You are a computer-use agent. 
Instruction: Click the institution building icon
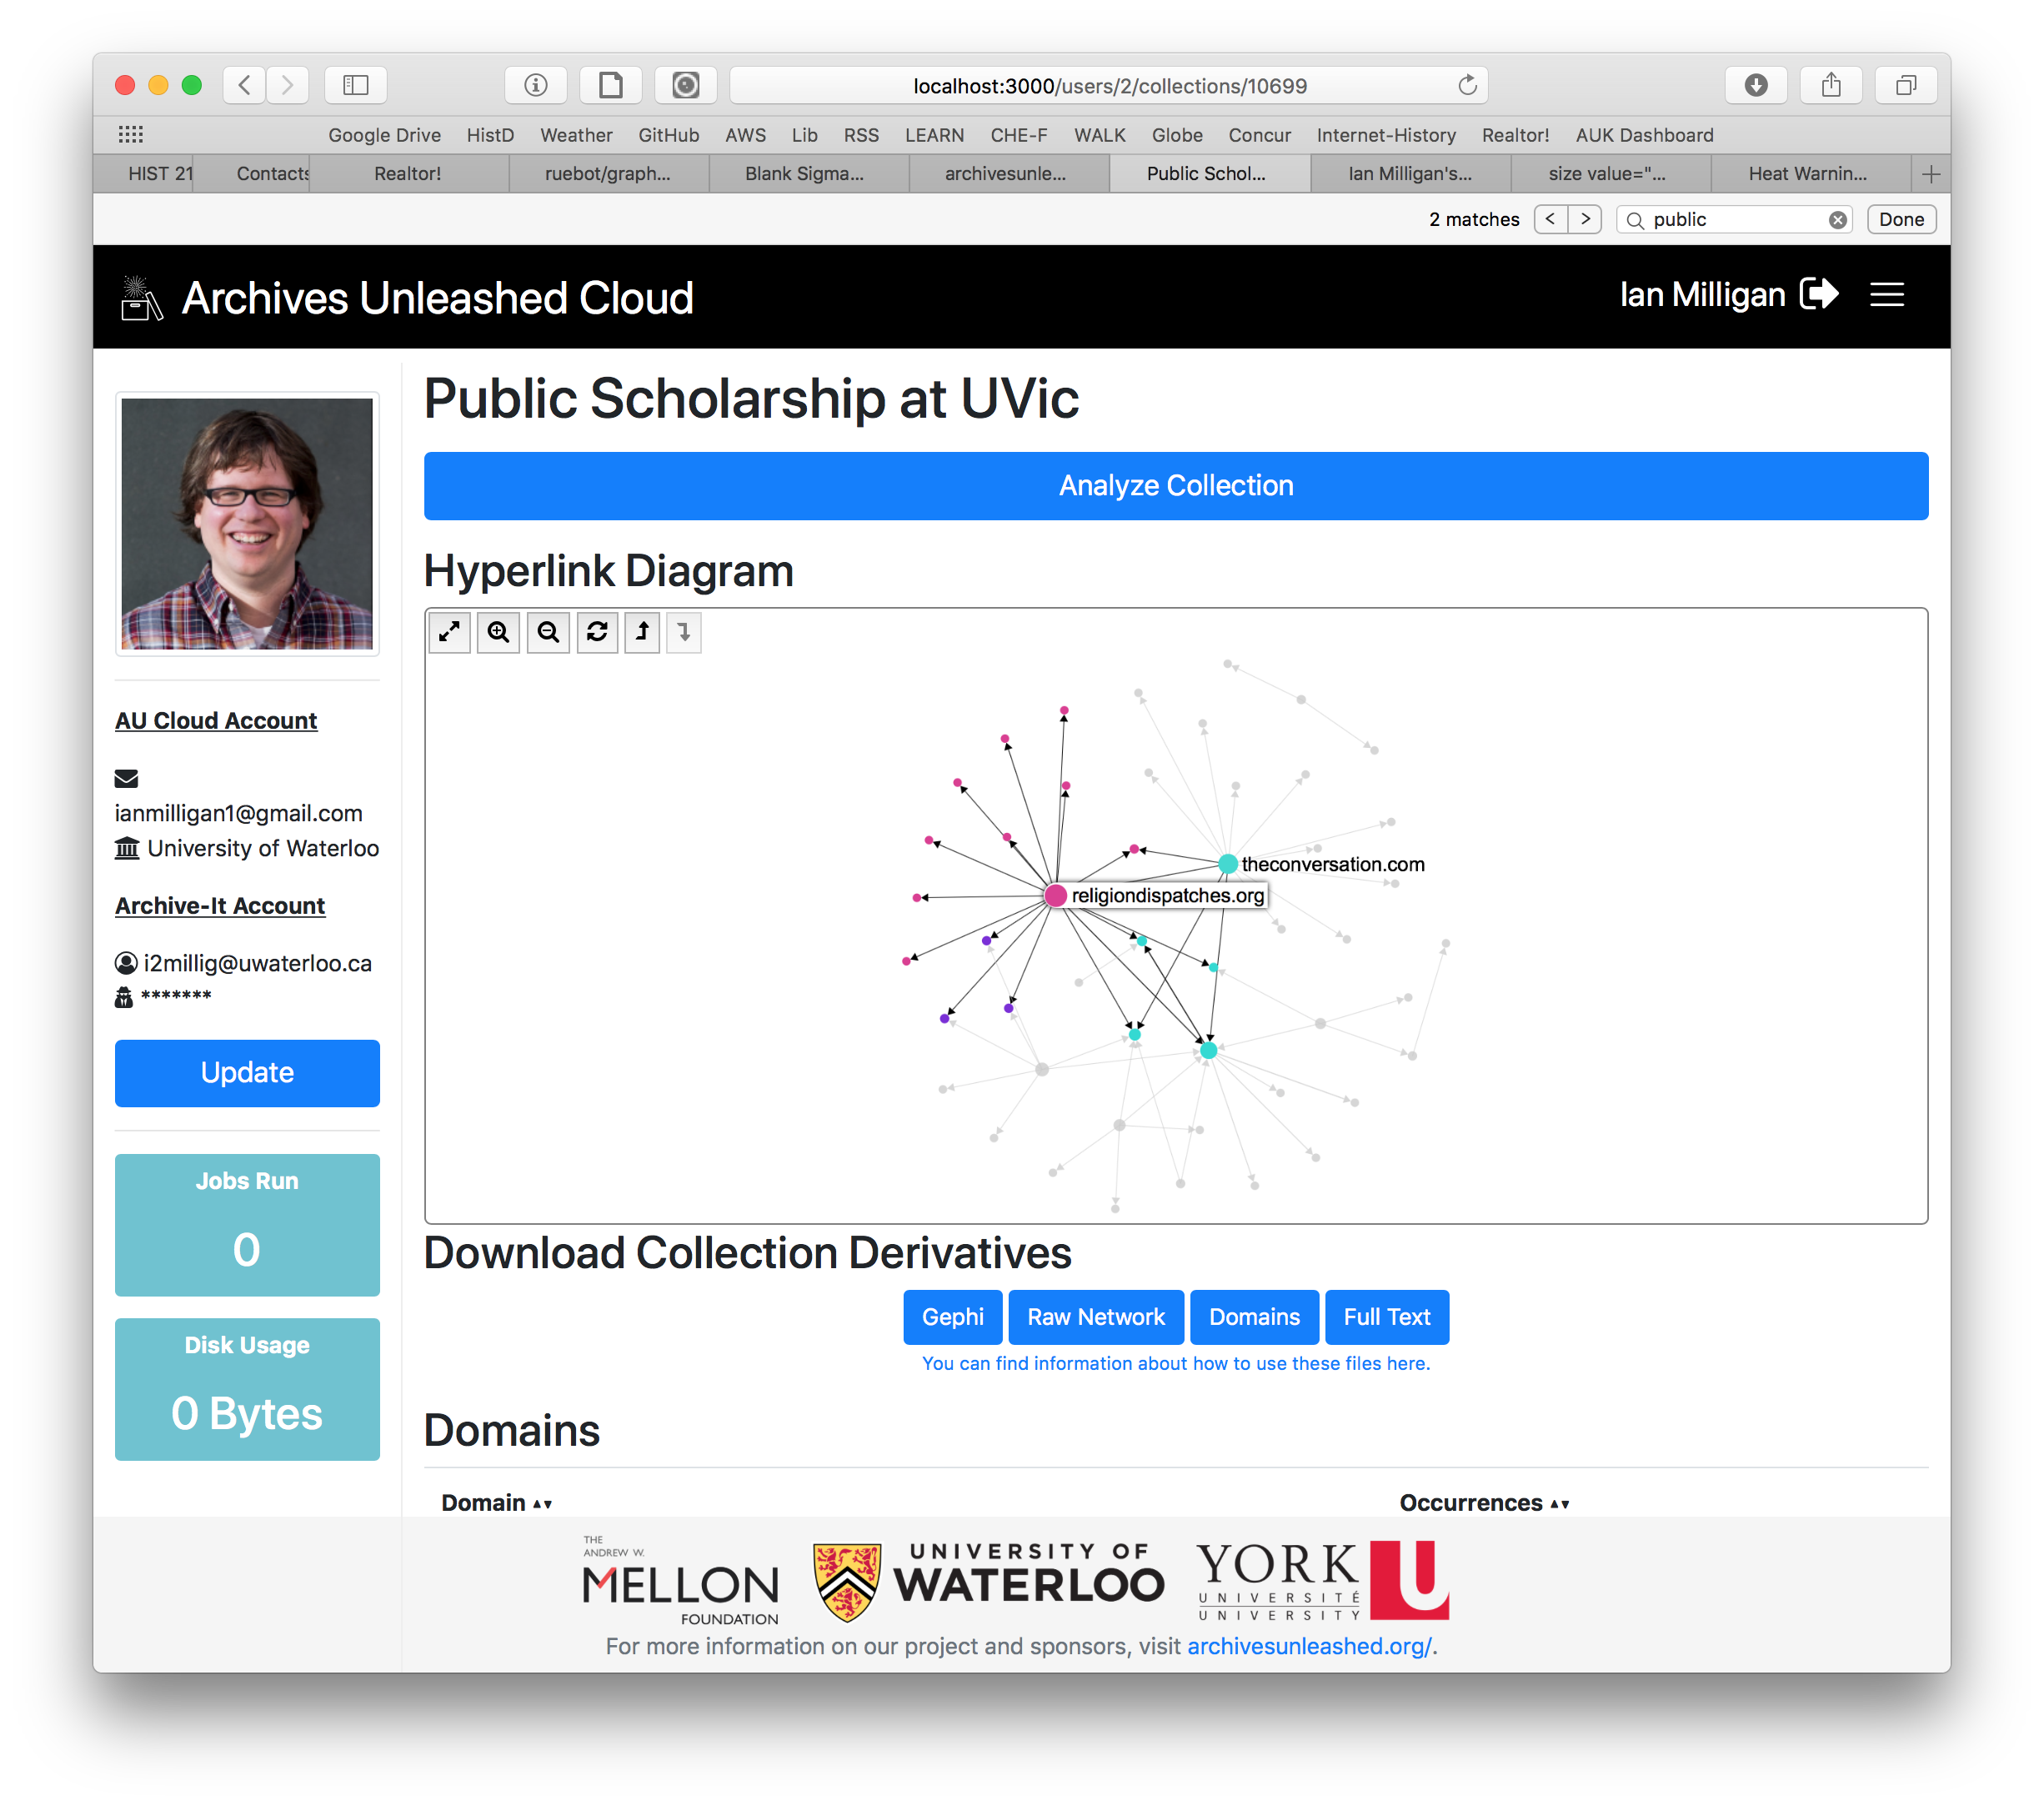(x=127, y=849)
